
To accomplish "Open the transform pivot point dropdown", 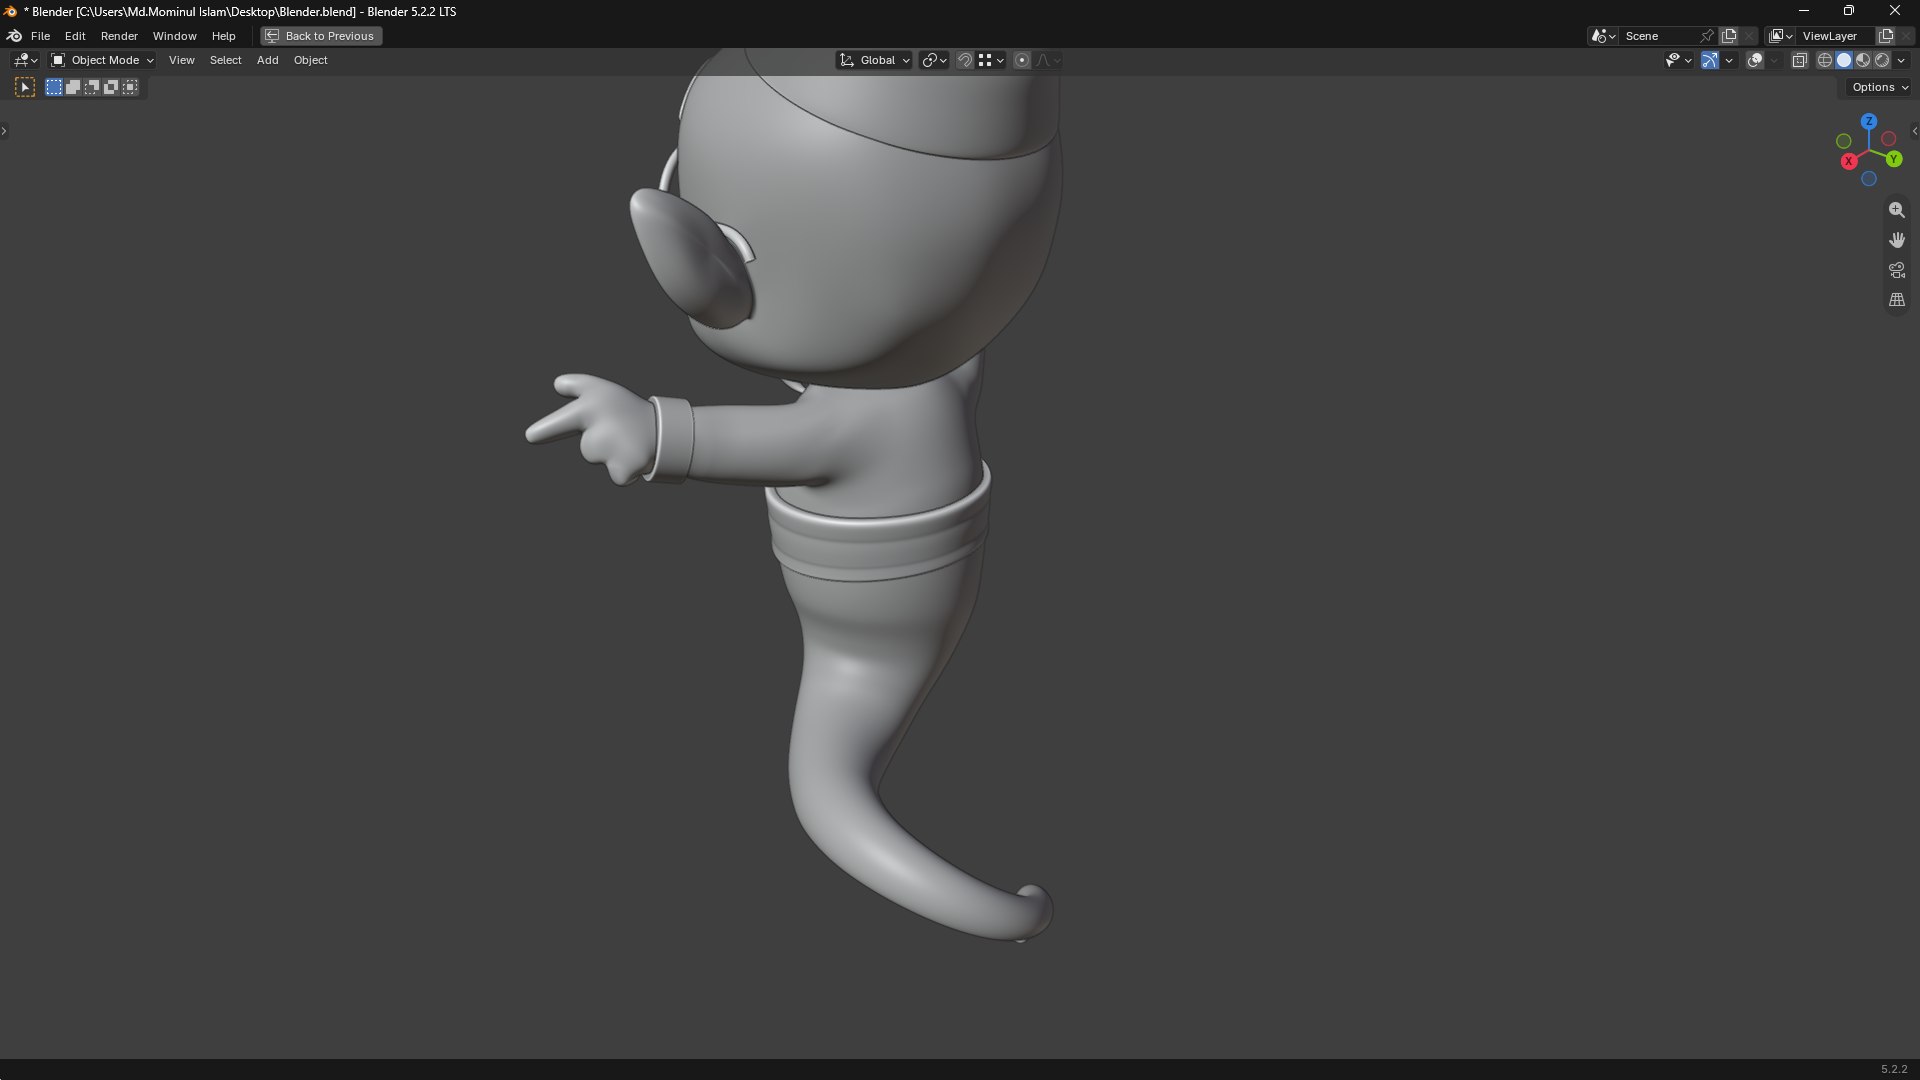I will tap(934, 60).
